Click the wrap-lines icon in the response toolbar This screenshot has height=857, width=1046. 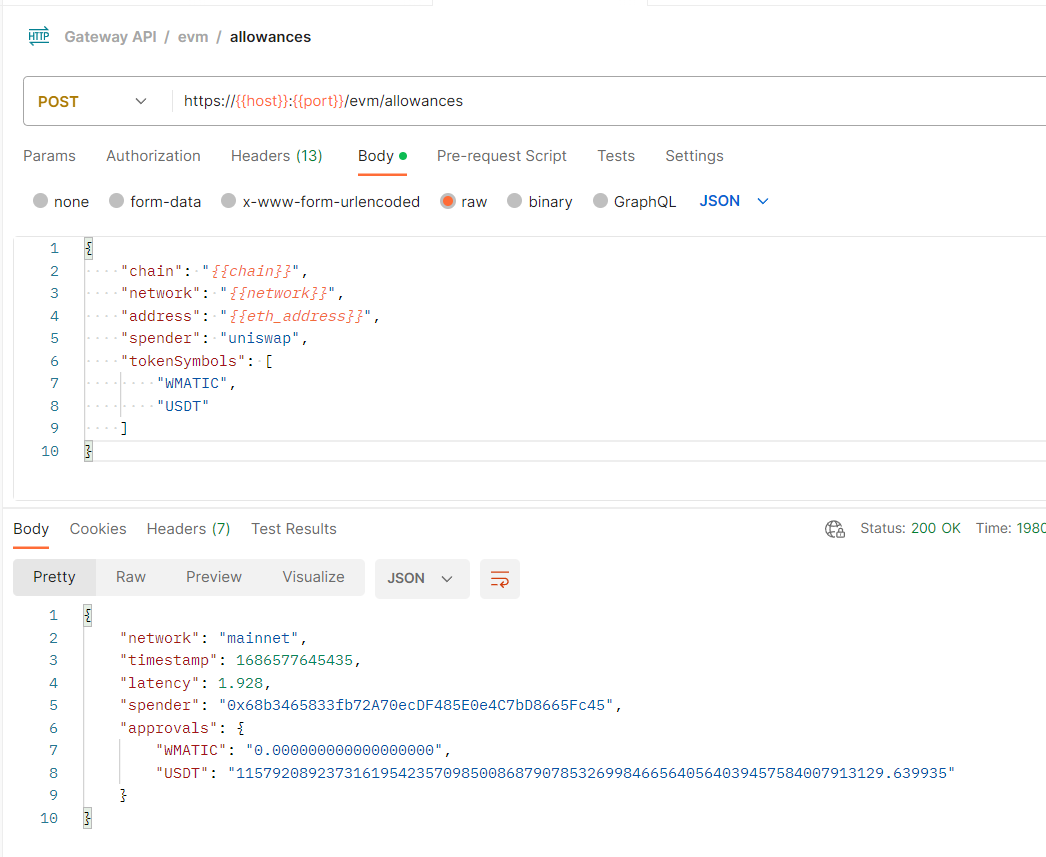(x=499, y=579)
